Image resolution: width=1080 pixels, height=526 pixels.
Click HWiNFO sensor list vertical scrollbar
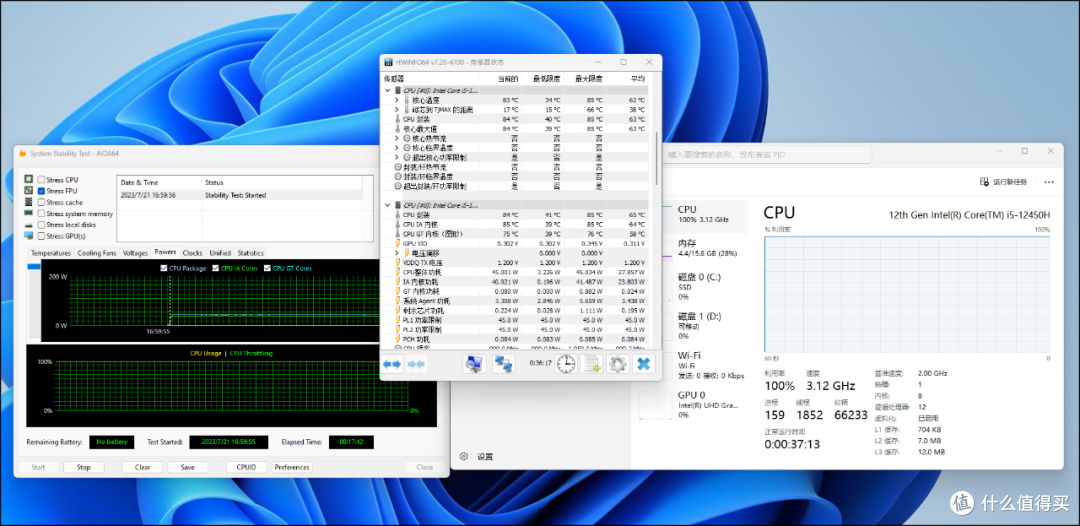click(x=656, y=158)
